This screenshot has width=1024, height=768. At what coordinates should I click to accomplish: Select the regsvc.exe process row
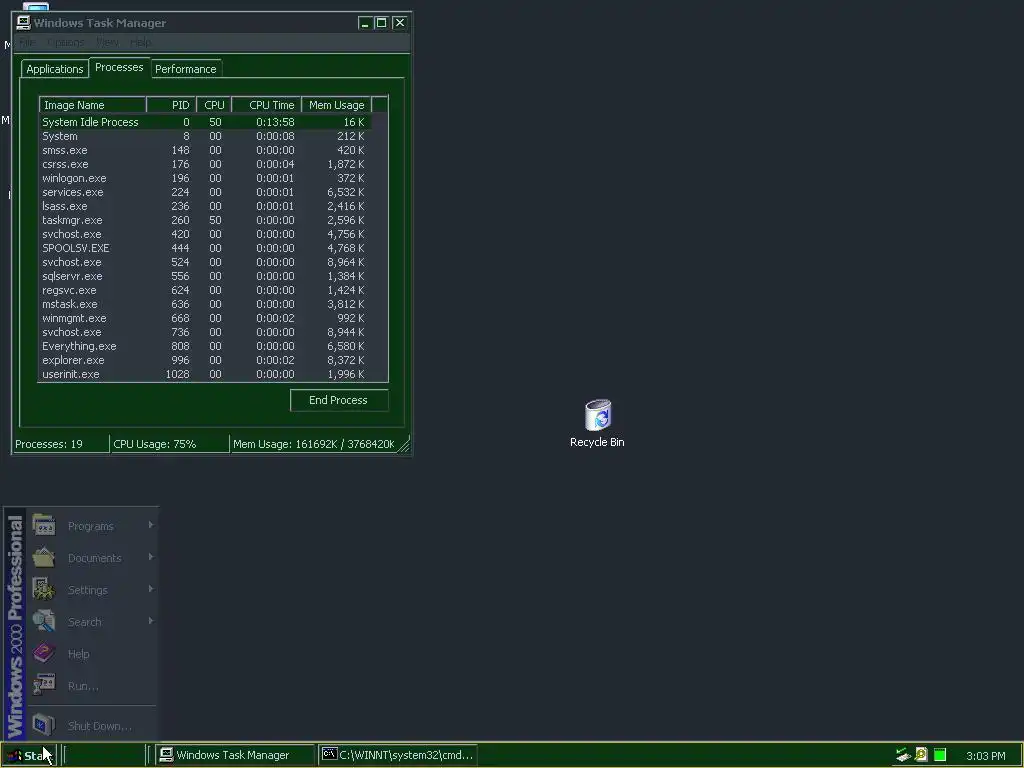click(x=205, y=291)
